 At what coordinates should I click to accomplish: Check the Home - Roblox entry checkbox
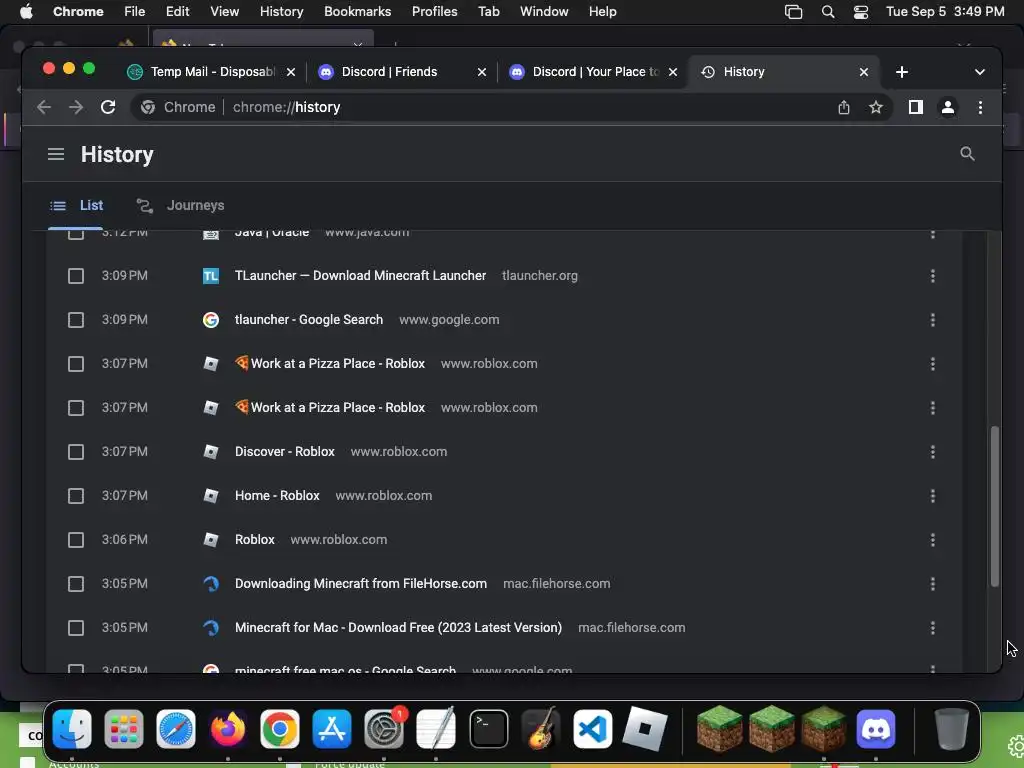click(x=76, y=496)
